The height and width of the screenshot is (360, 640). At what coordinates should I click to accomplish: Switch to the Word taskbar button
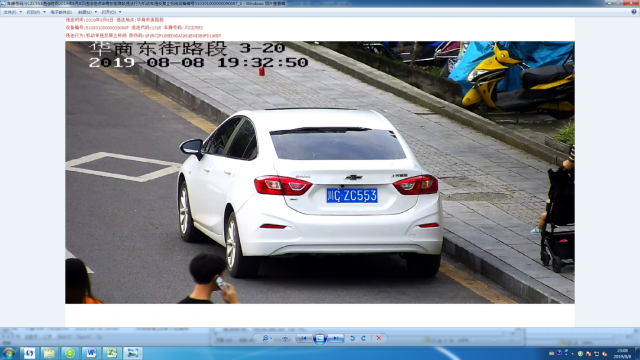[91, 353]
